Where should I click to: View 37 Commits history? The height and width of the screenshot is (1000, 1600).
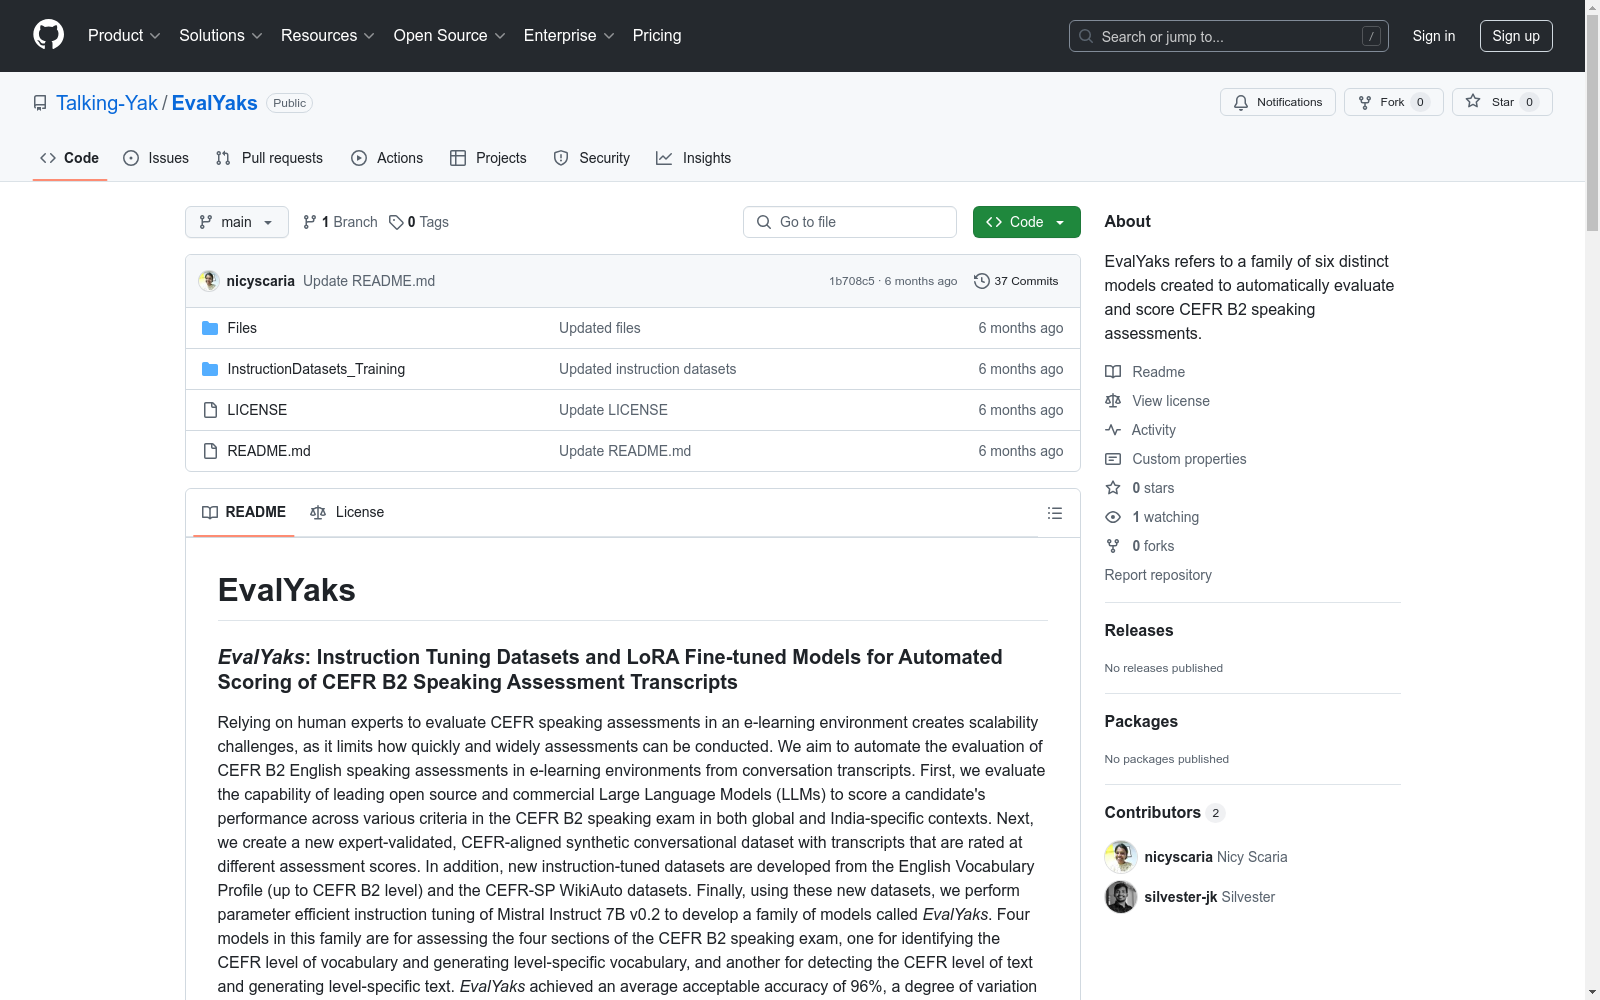(1016, 281)
